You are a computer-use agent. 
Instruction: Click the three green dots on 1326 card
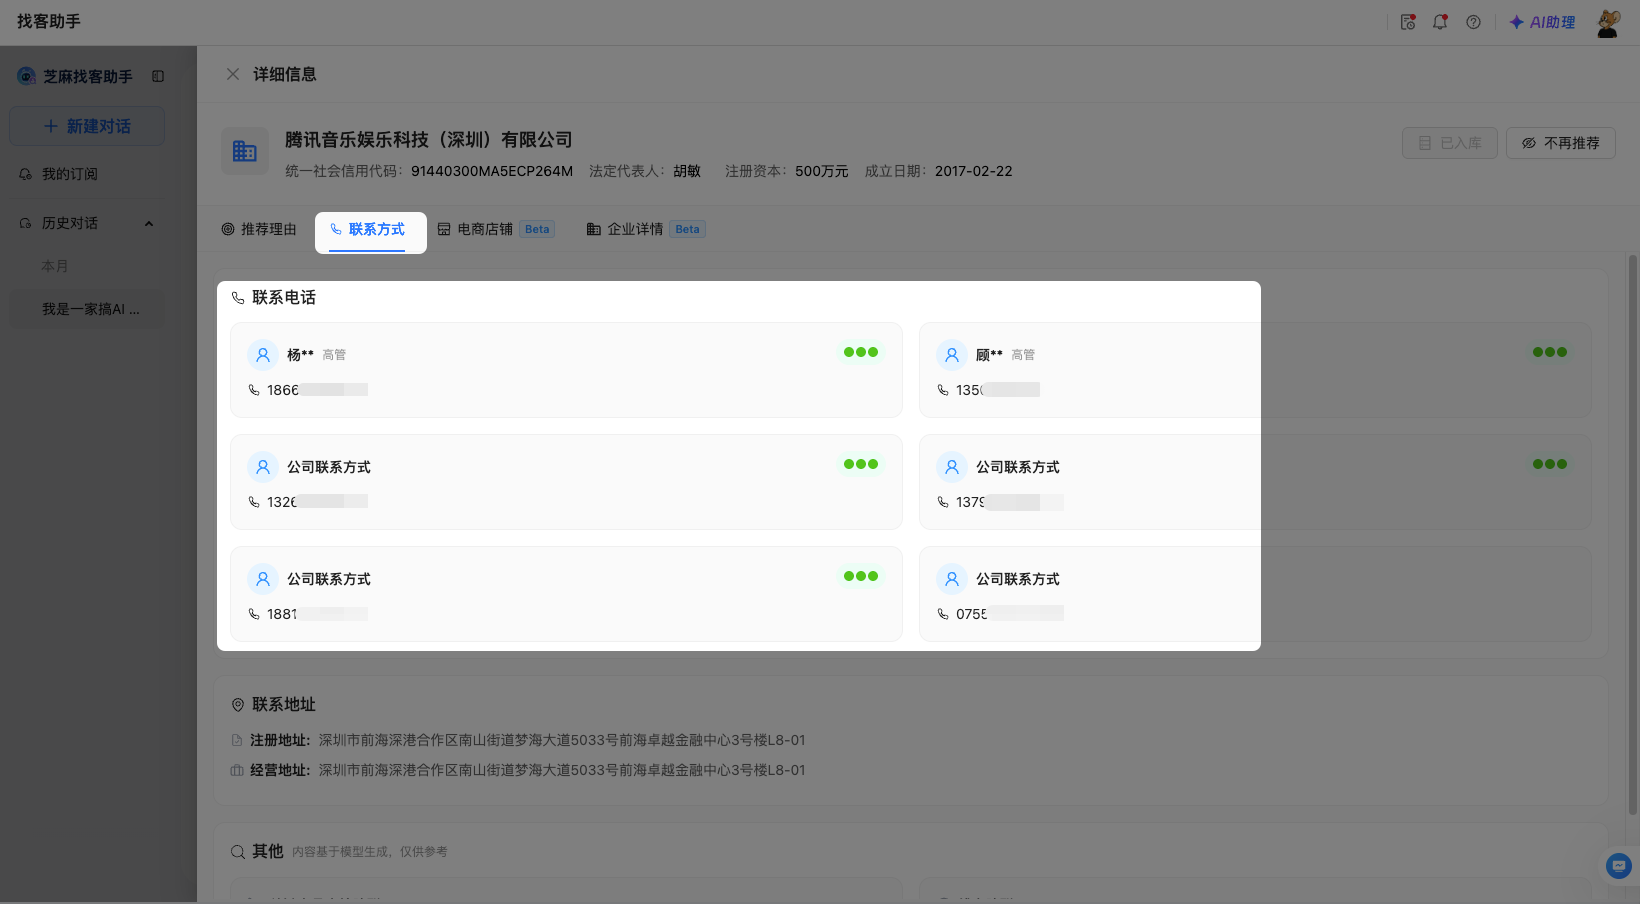pos(860,464)
